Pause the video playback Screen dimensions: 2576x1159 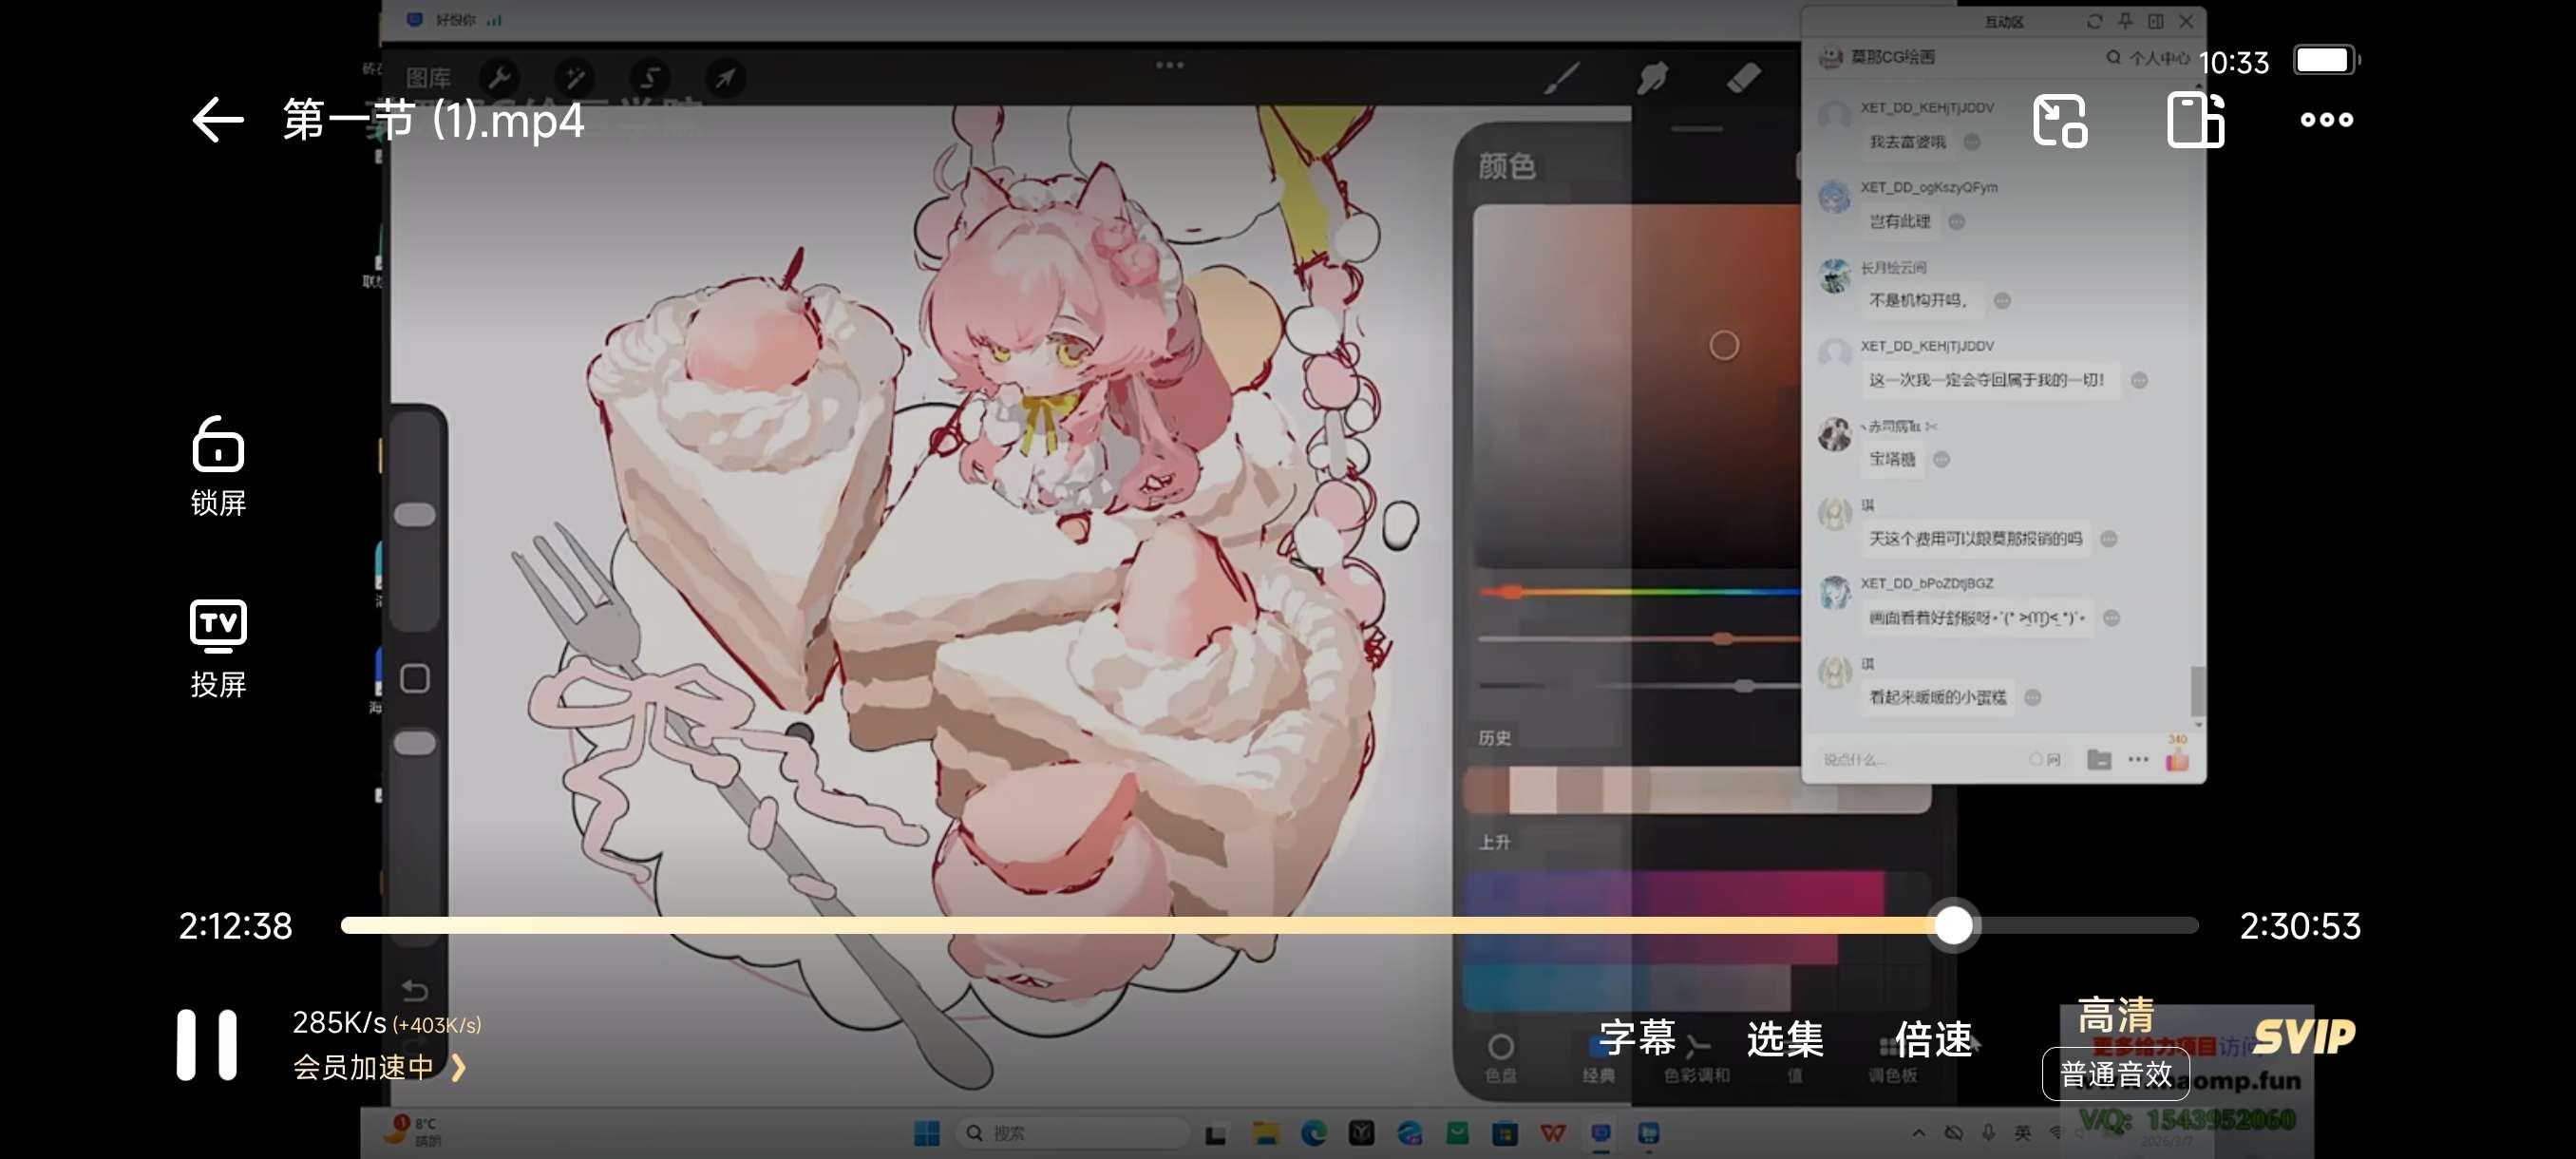207,1044
